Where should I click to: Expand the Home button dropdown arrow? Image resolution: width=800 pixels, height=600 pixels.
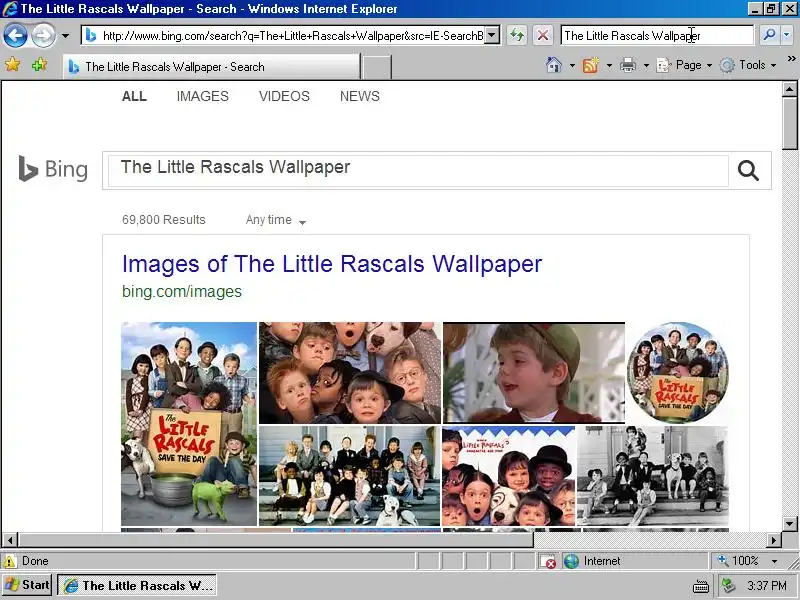pos(572,65)
